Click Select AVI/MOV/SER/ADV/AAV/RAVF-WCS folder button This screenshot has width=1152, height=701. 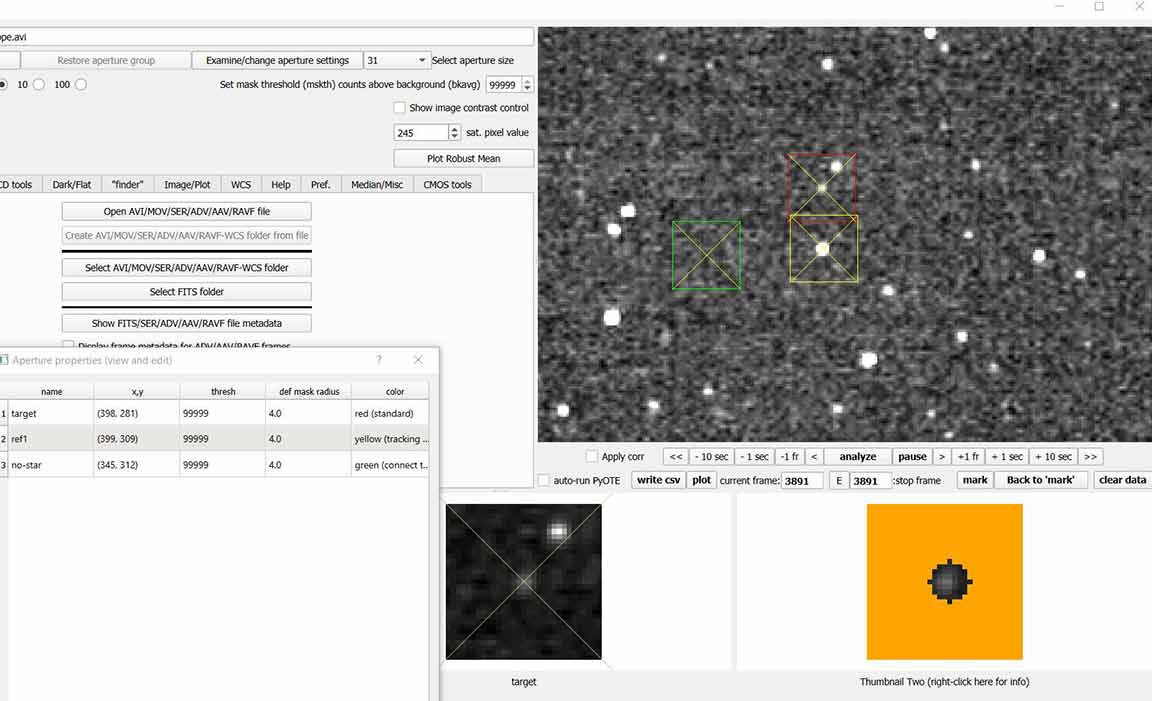(x=187, y=267)
